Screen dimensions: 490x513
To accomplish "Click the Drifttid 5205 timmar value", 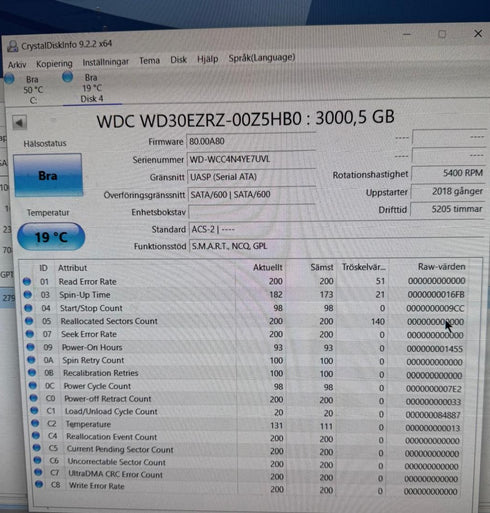I will [447, 209].
